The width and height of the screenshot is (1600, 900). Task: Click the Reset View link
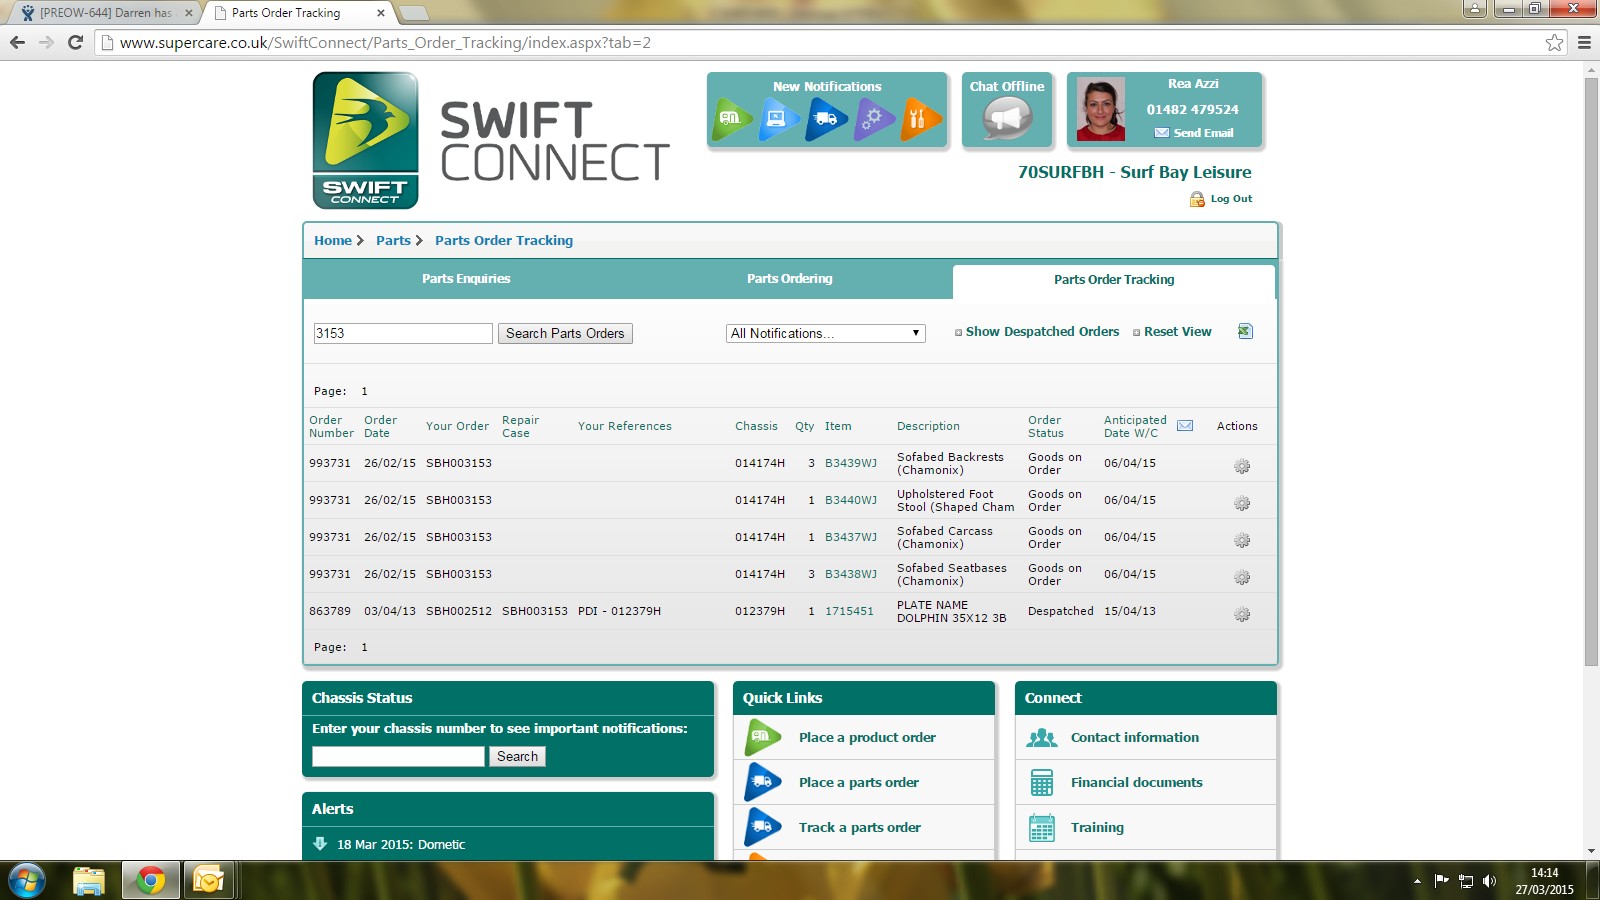tap(1177, 332)
